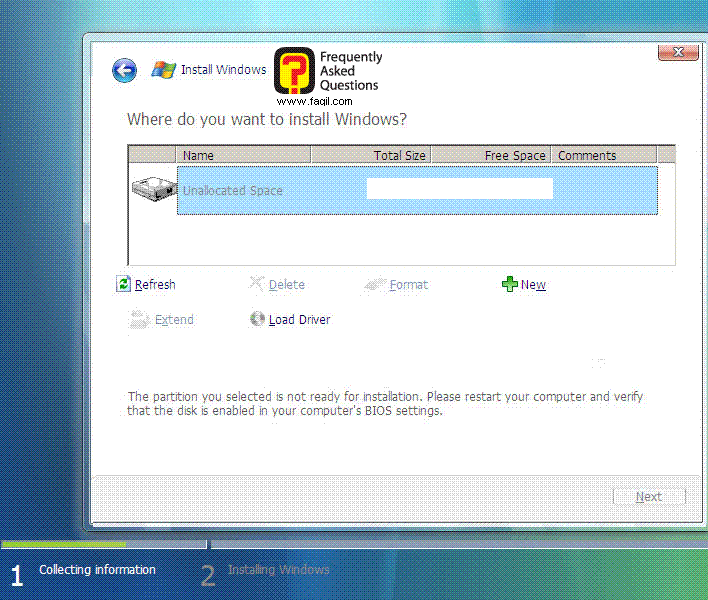Click the blue back arrow button

tap(124, 70)
